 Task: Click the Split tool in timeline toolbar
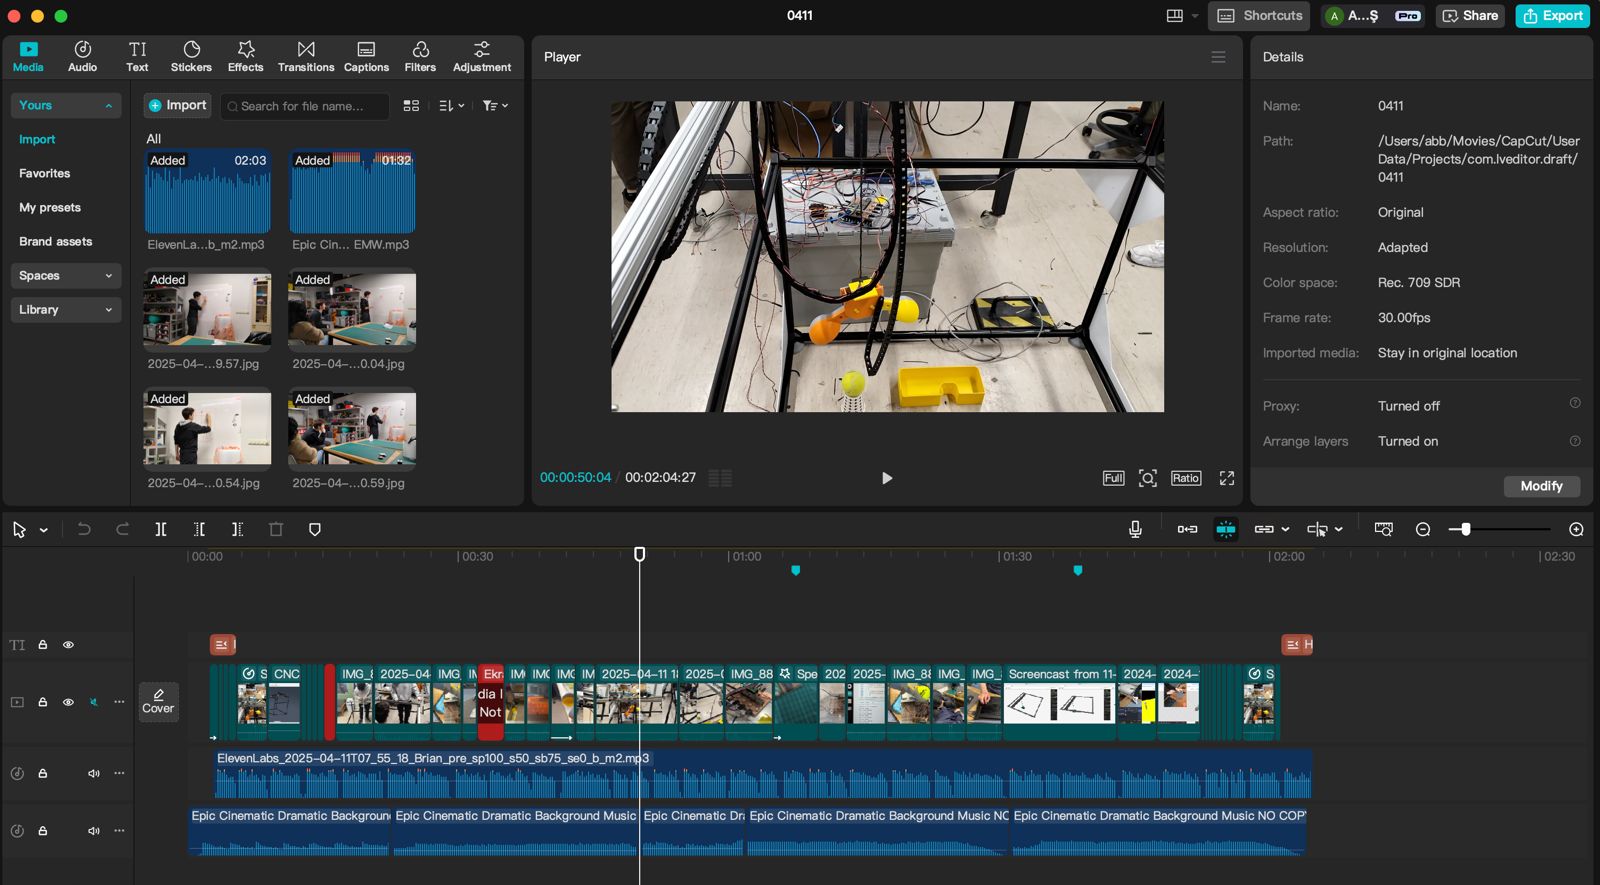click(x=161, y=529)
